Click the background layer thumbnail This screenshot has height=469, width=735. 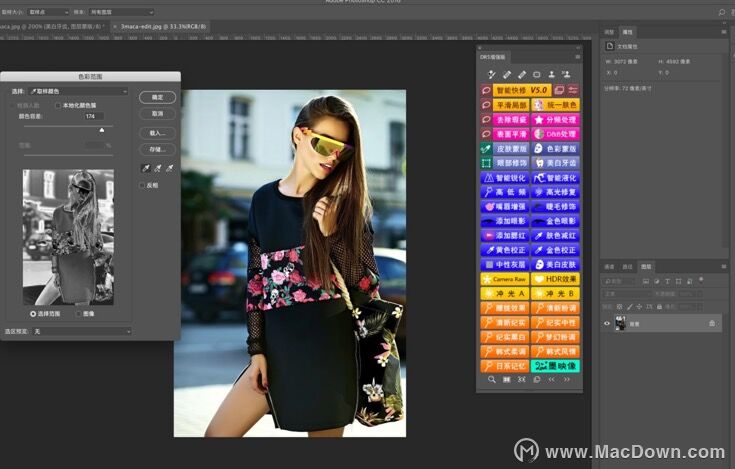pos(621,323)
